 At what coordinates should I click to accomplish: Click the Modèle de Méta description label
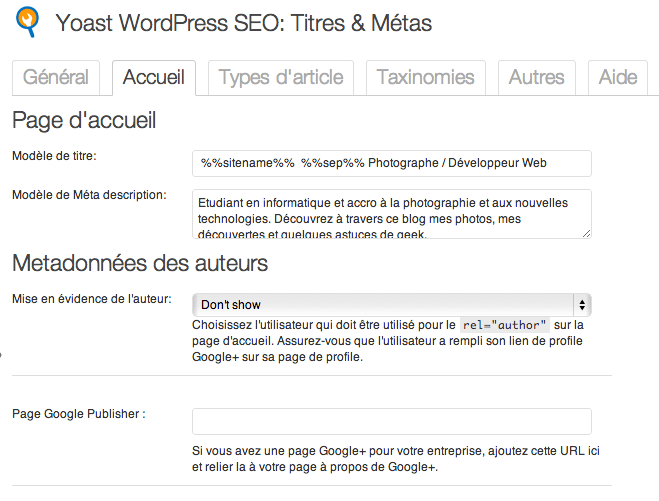(x=89, y=195)
